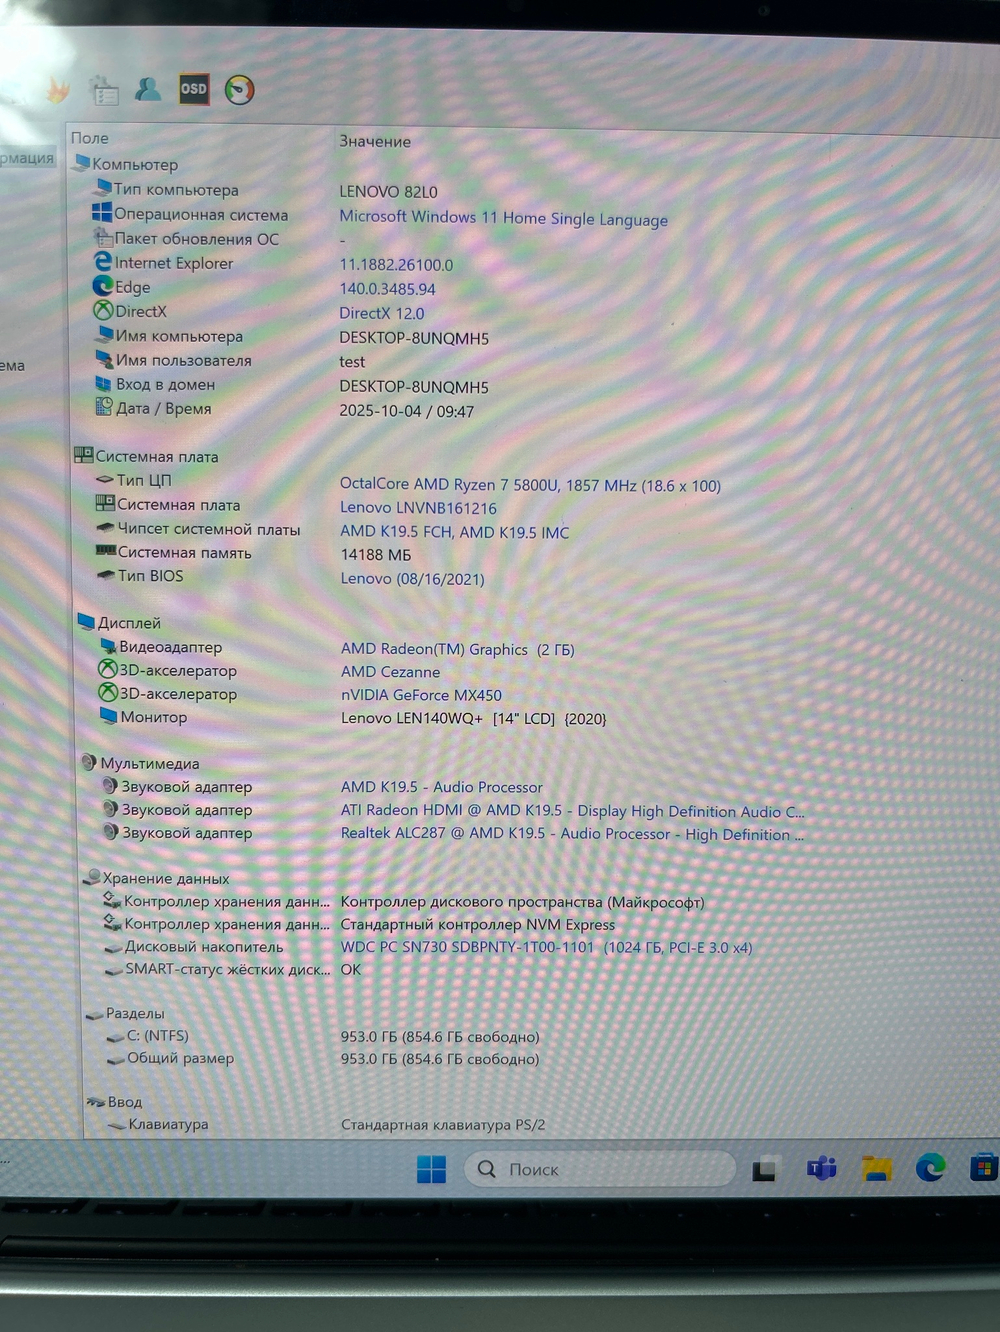Image resolution: width=1000 pixels, height=1332 pixels.
Task: Open the ATI Radeon HDMI audio link
Action: (x=572, y=811)
